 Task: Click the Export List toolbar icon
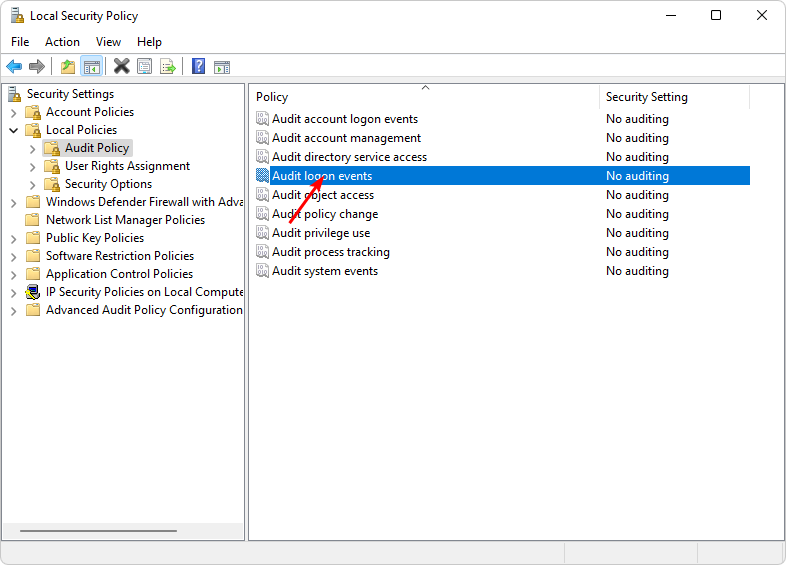pos(168,66)
